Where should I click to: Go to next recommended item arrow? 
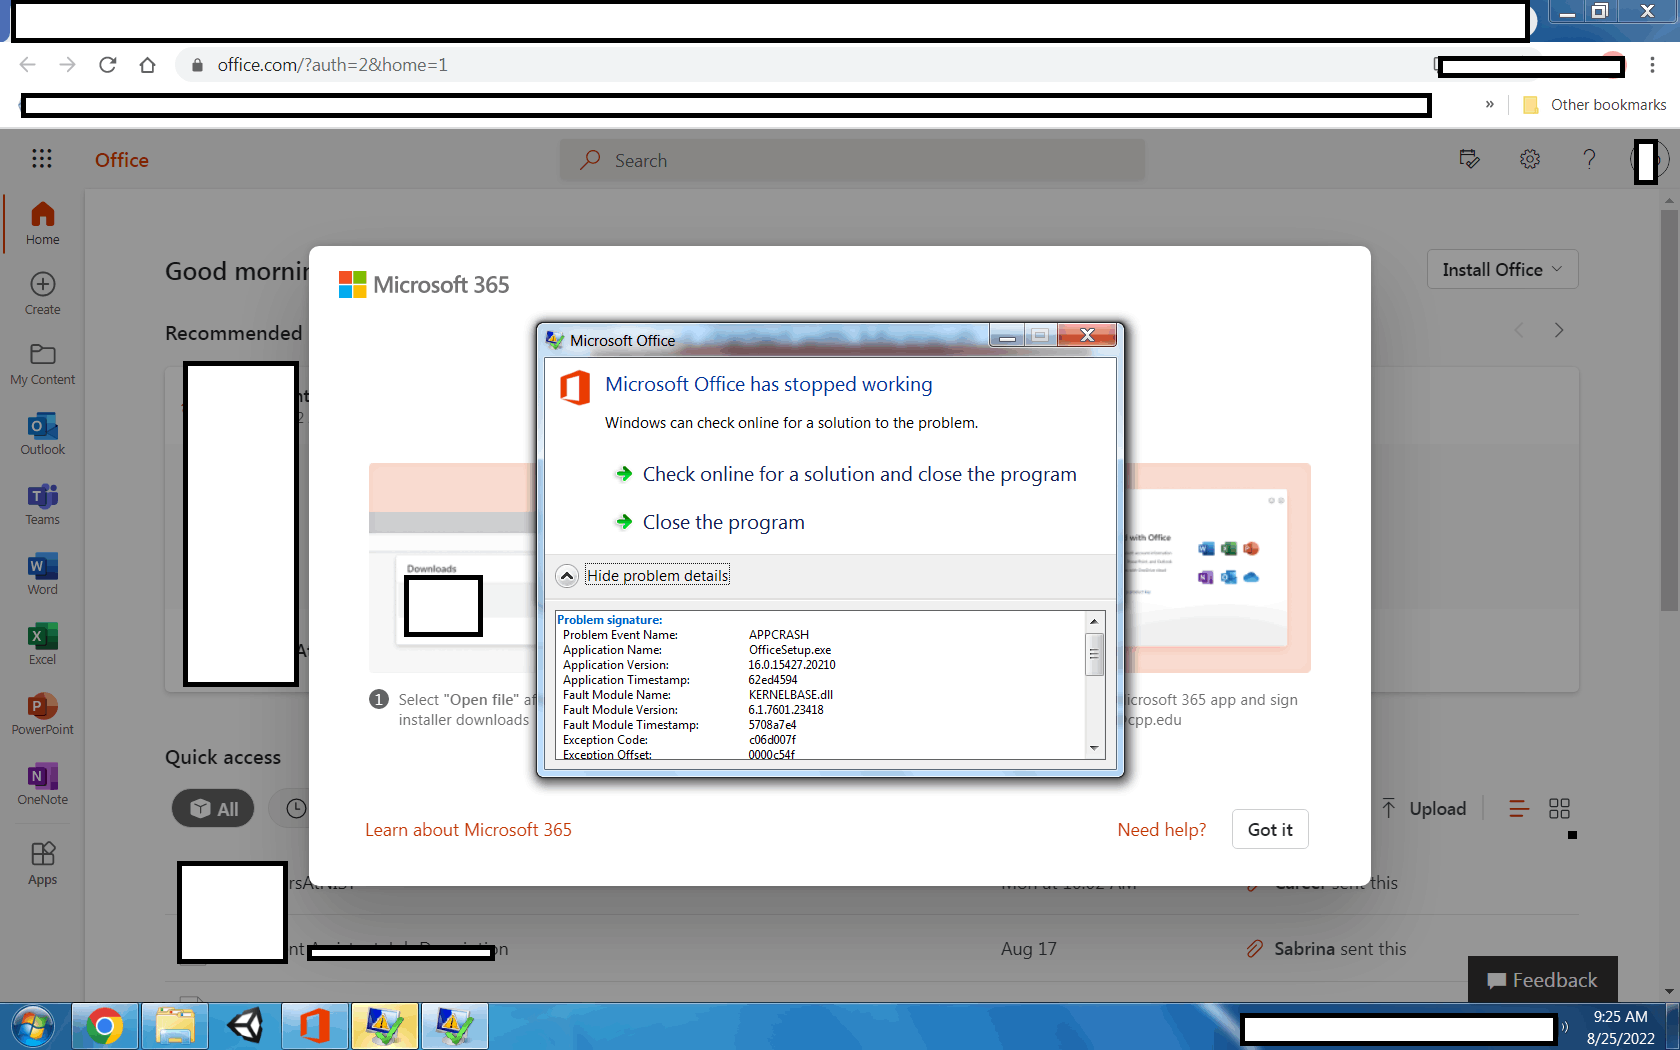1559,330
